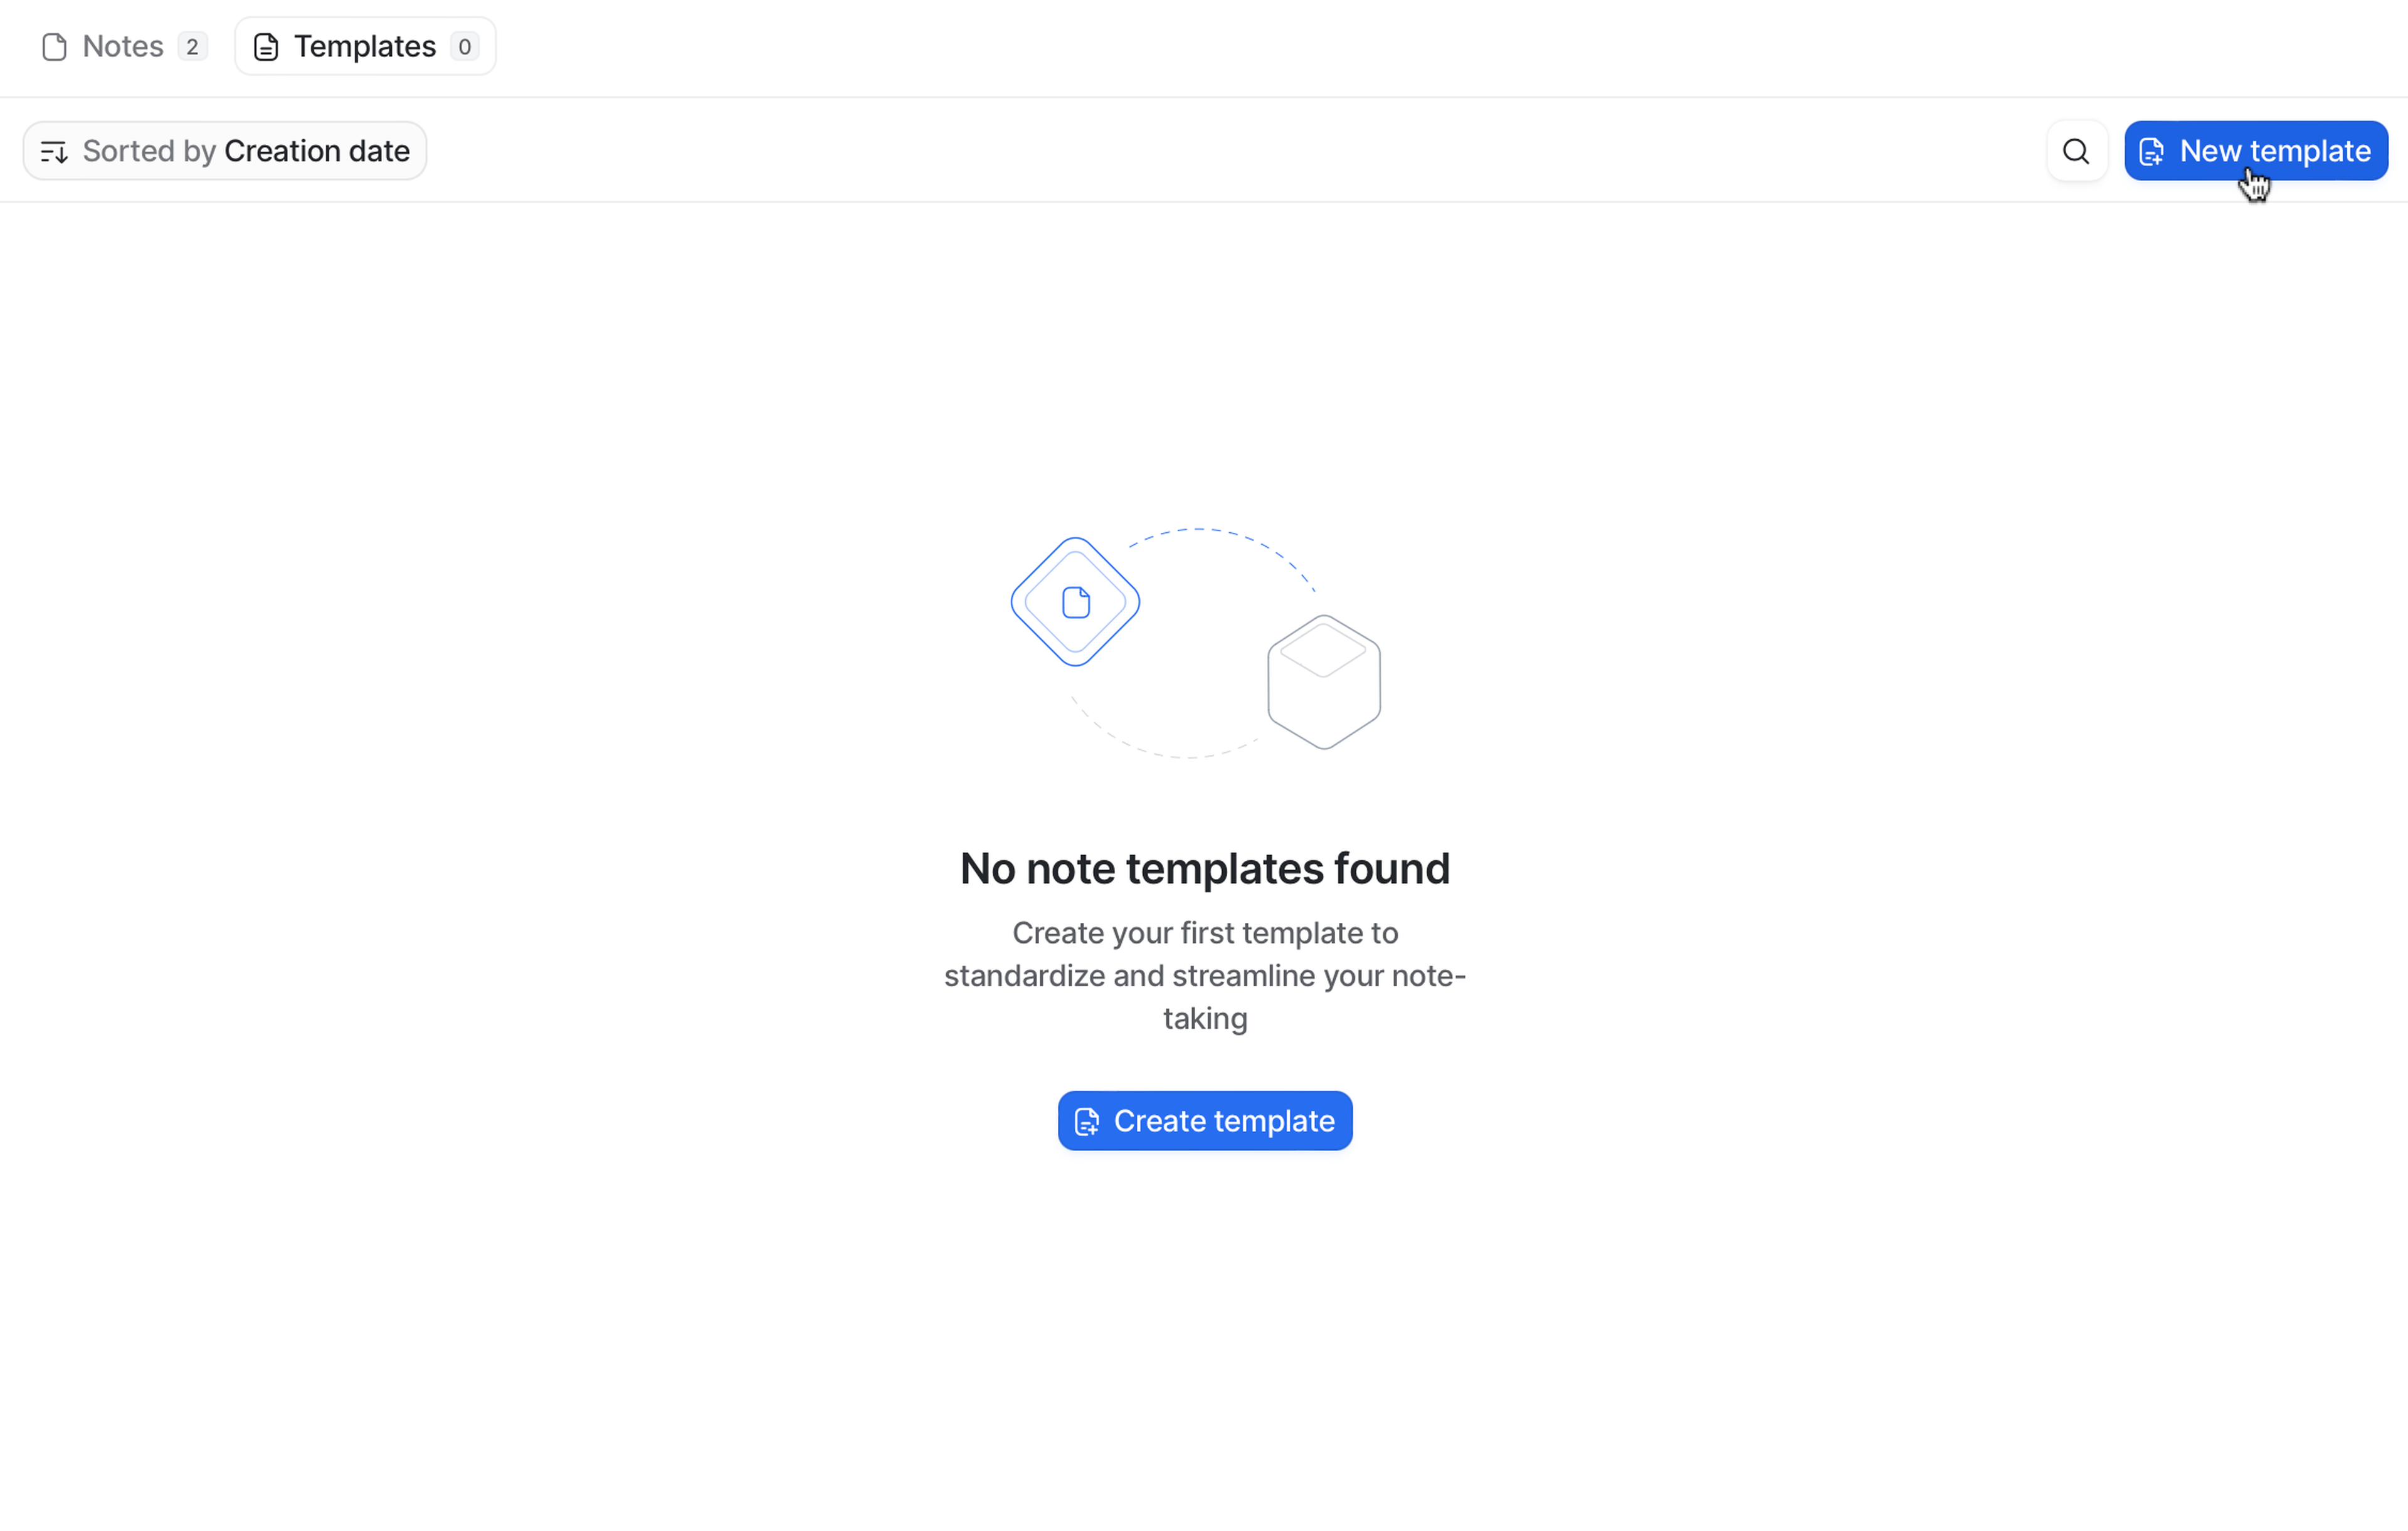Click the document icon on Templates tab
2408x1531 pixels.
pos(266,47)
